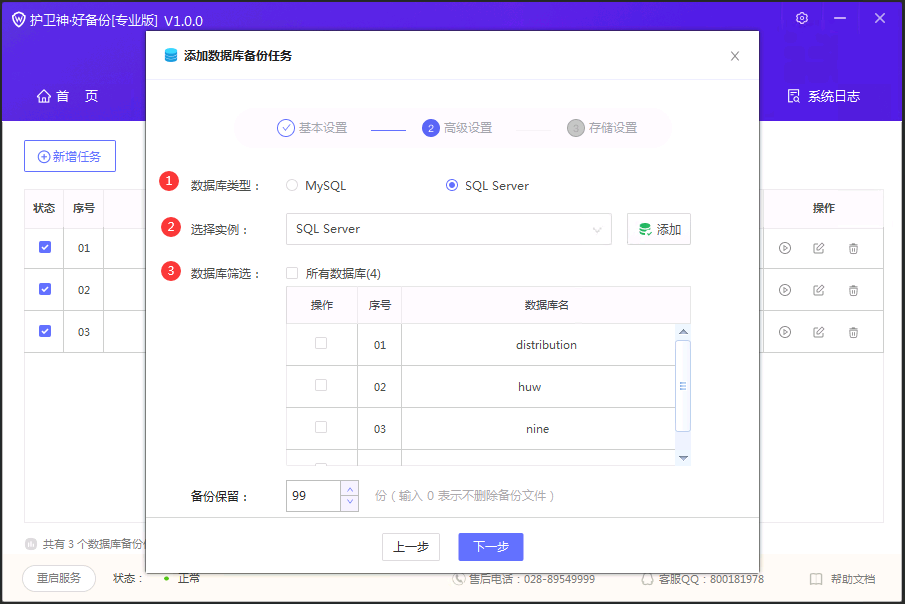
Task: Open the System Log (系统日志) tab
Action: tap(824, 96)
